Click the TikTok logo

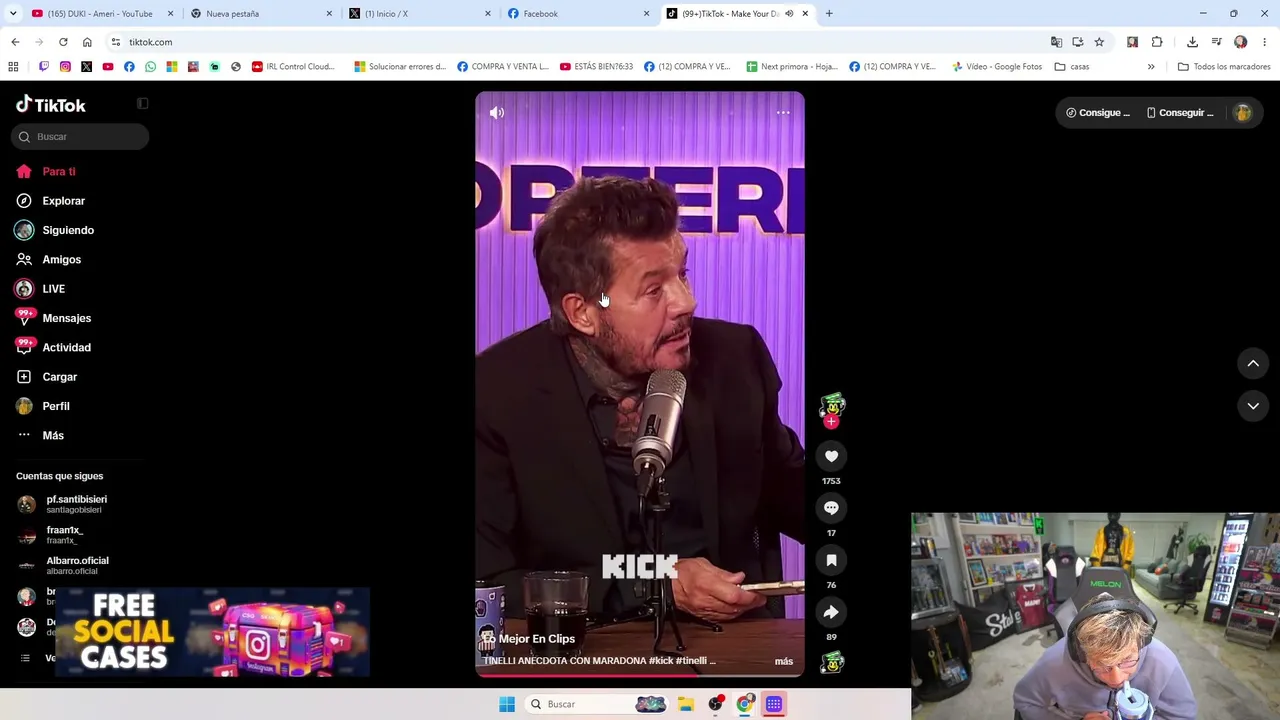(51, 105)
